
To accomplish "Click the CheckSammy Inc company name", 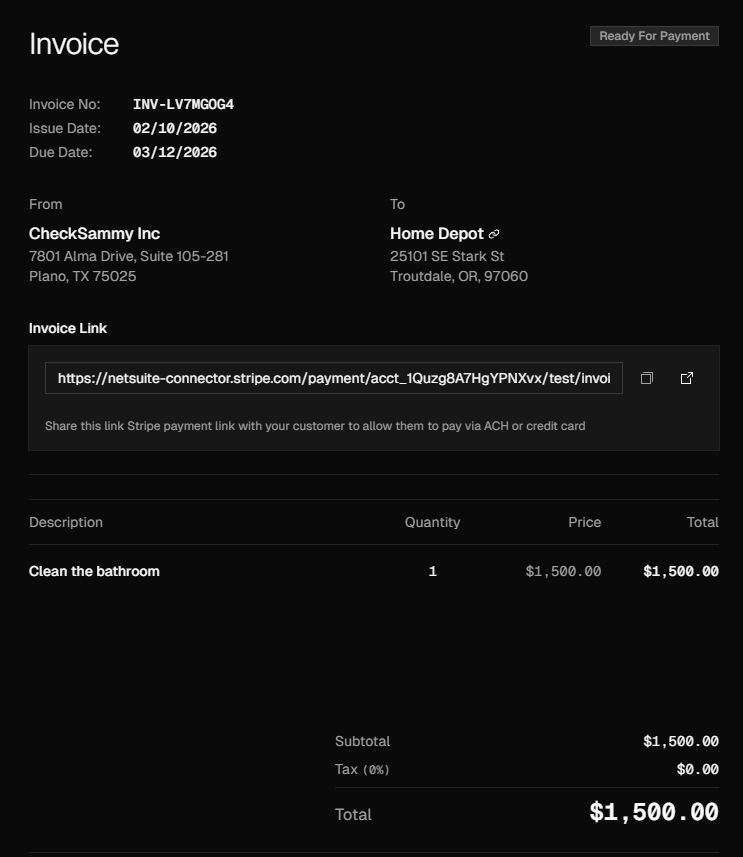I will click(x=95, y=233).
